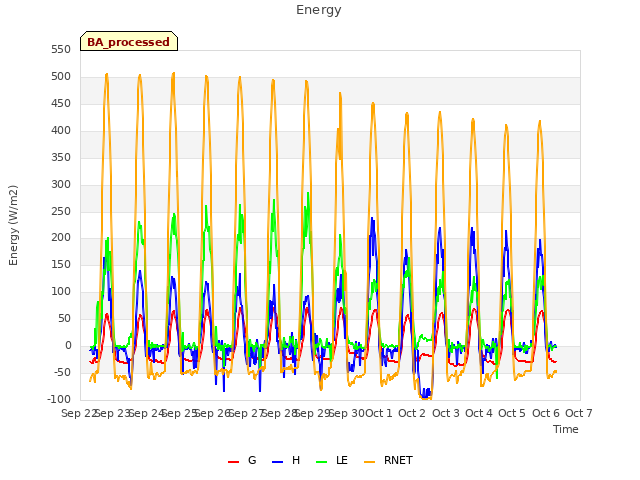
Task: Click the 300 y-axis tick label
Action: pyautogui.click(x=61, y=184)
